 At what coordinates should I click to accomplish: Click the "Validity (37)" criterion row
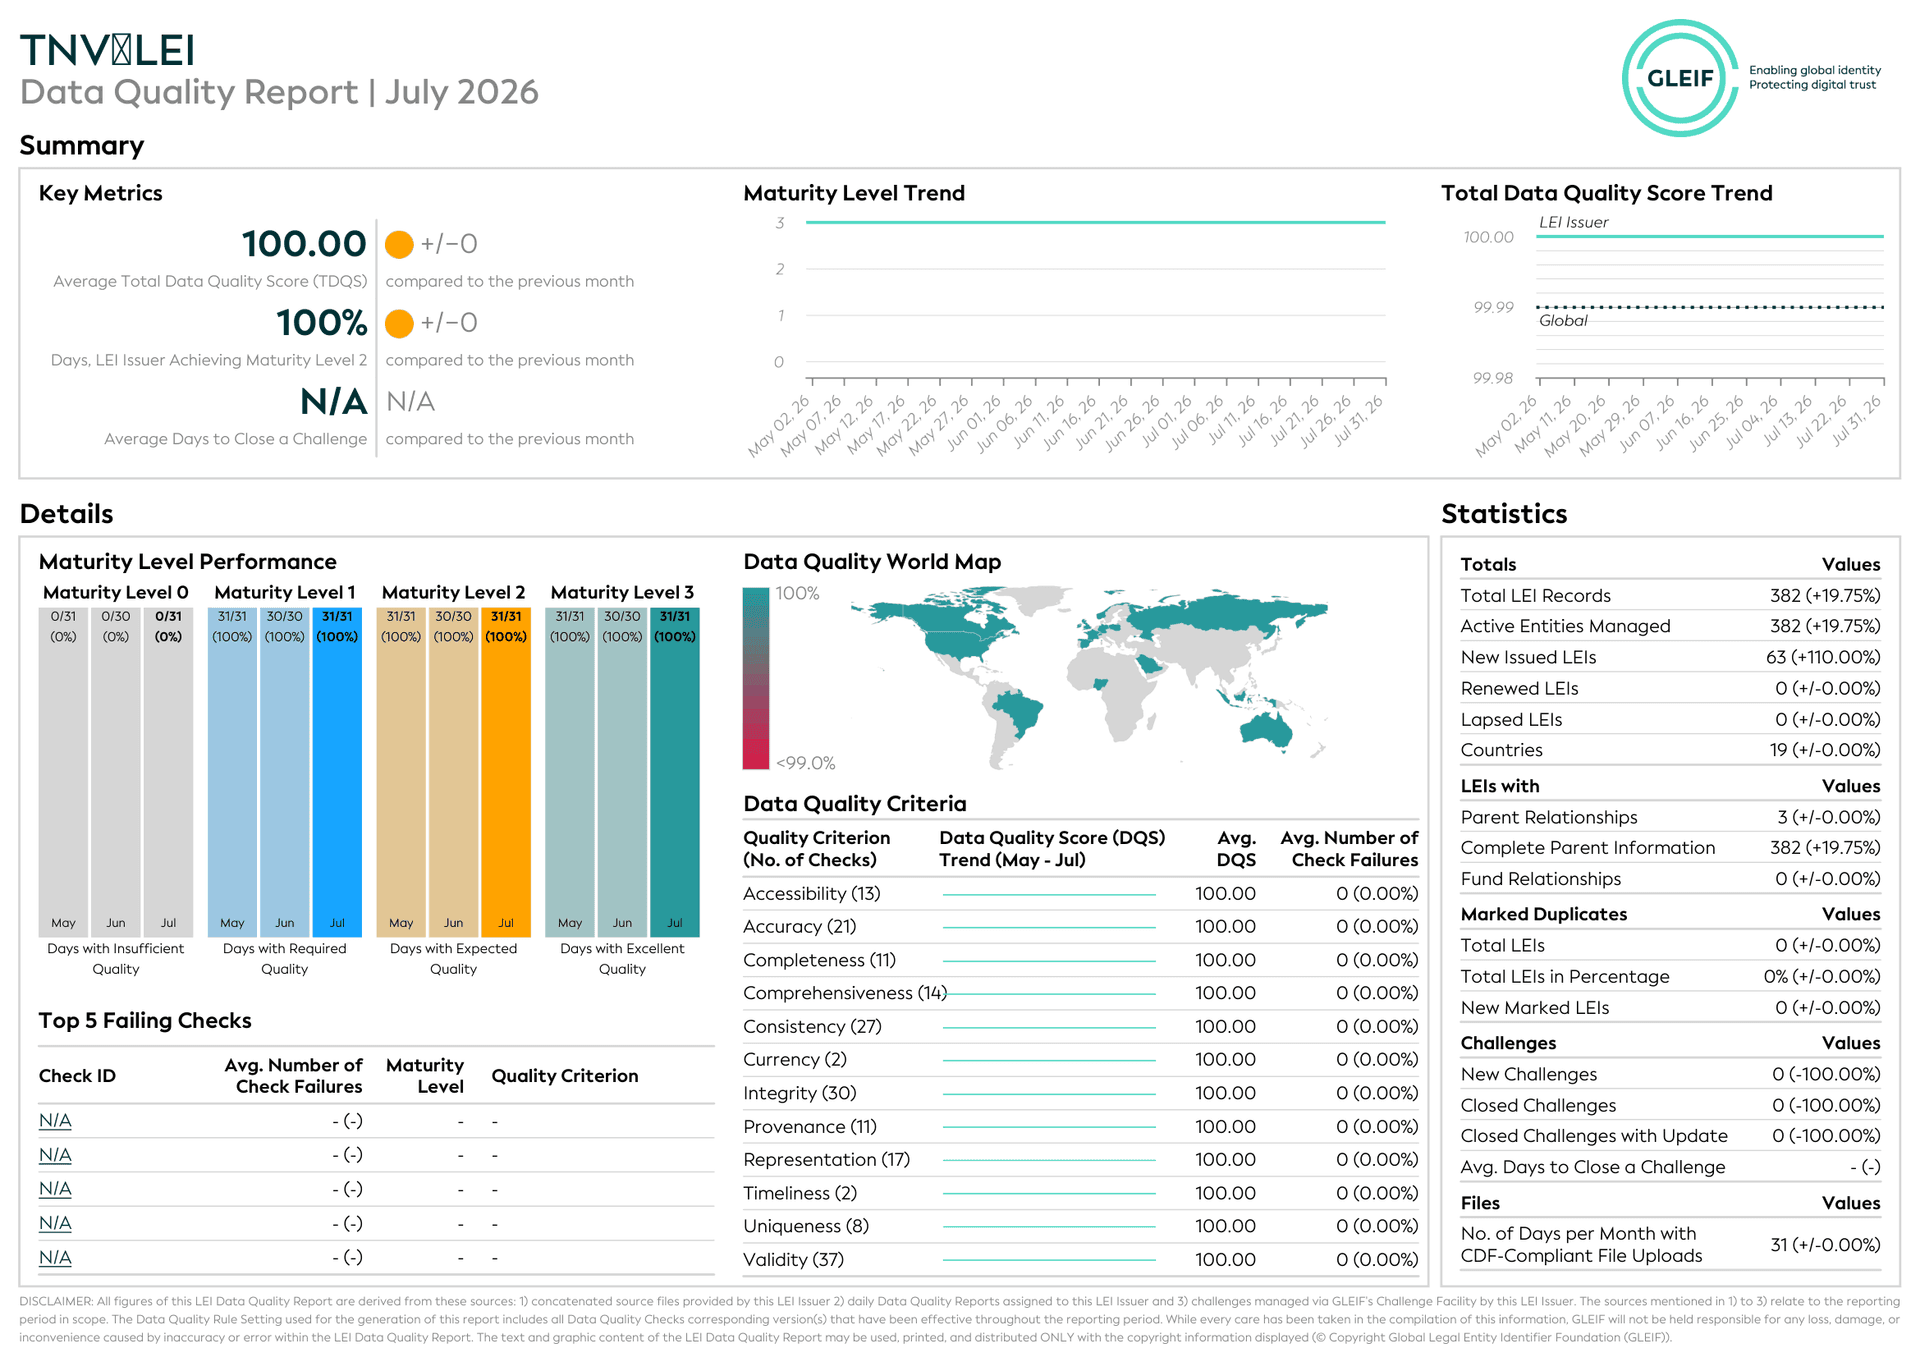pos(1080,1260)
